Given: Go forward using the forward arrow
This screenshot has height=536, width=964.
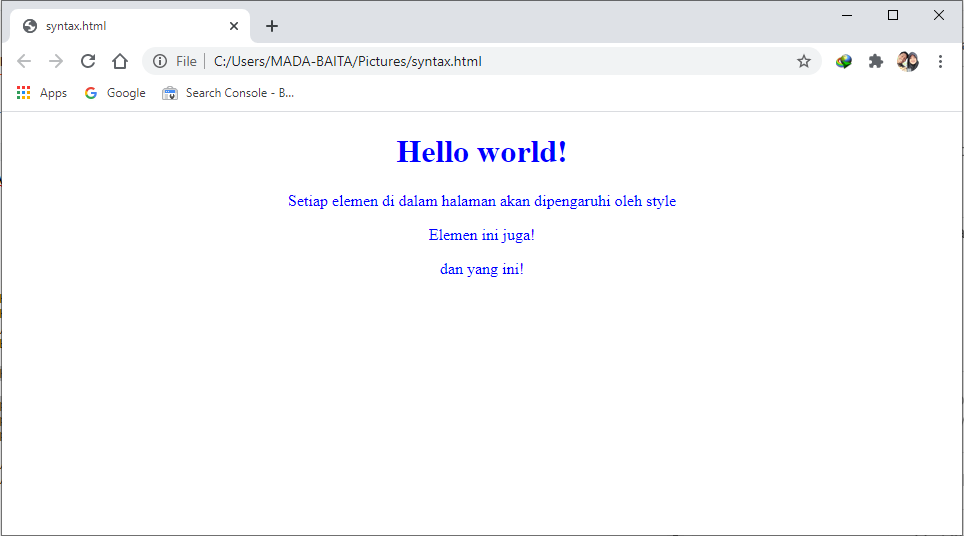Looking at the screenshot, I should (56, 61).
